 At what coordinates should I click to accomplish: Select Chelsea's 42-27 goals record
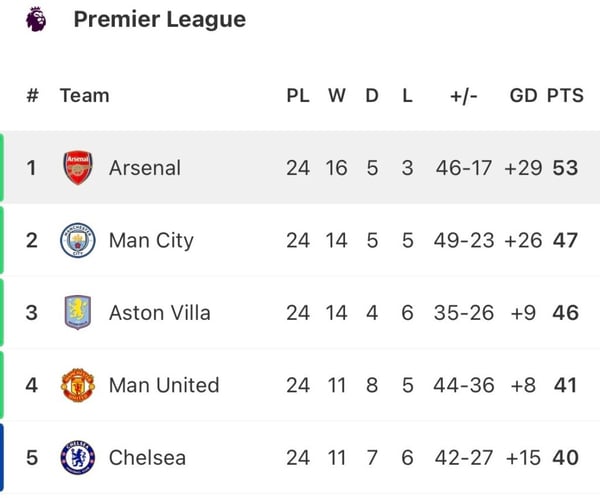[x=464, y=457]
